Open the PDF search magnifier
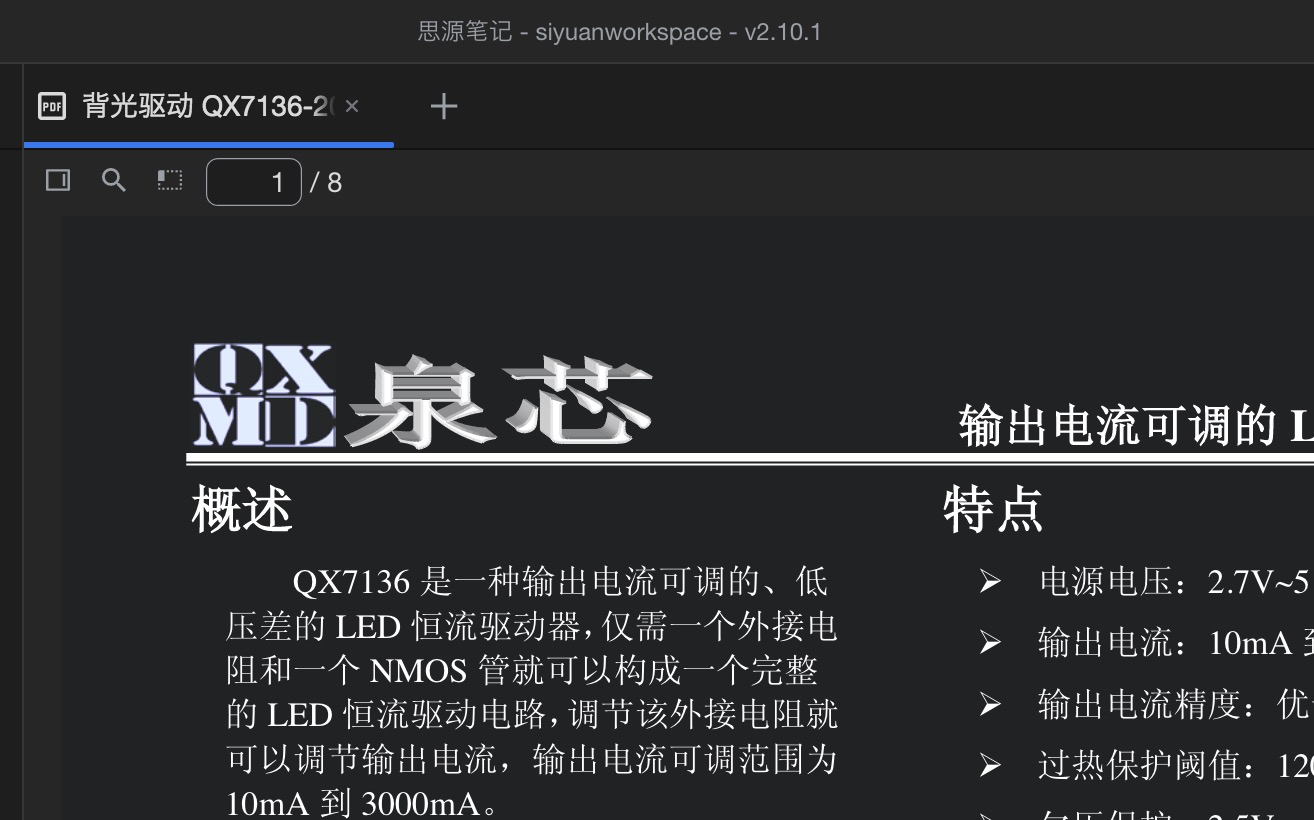 [114, 181]
